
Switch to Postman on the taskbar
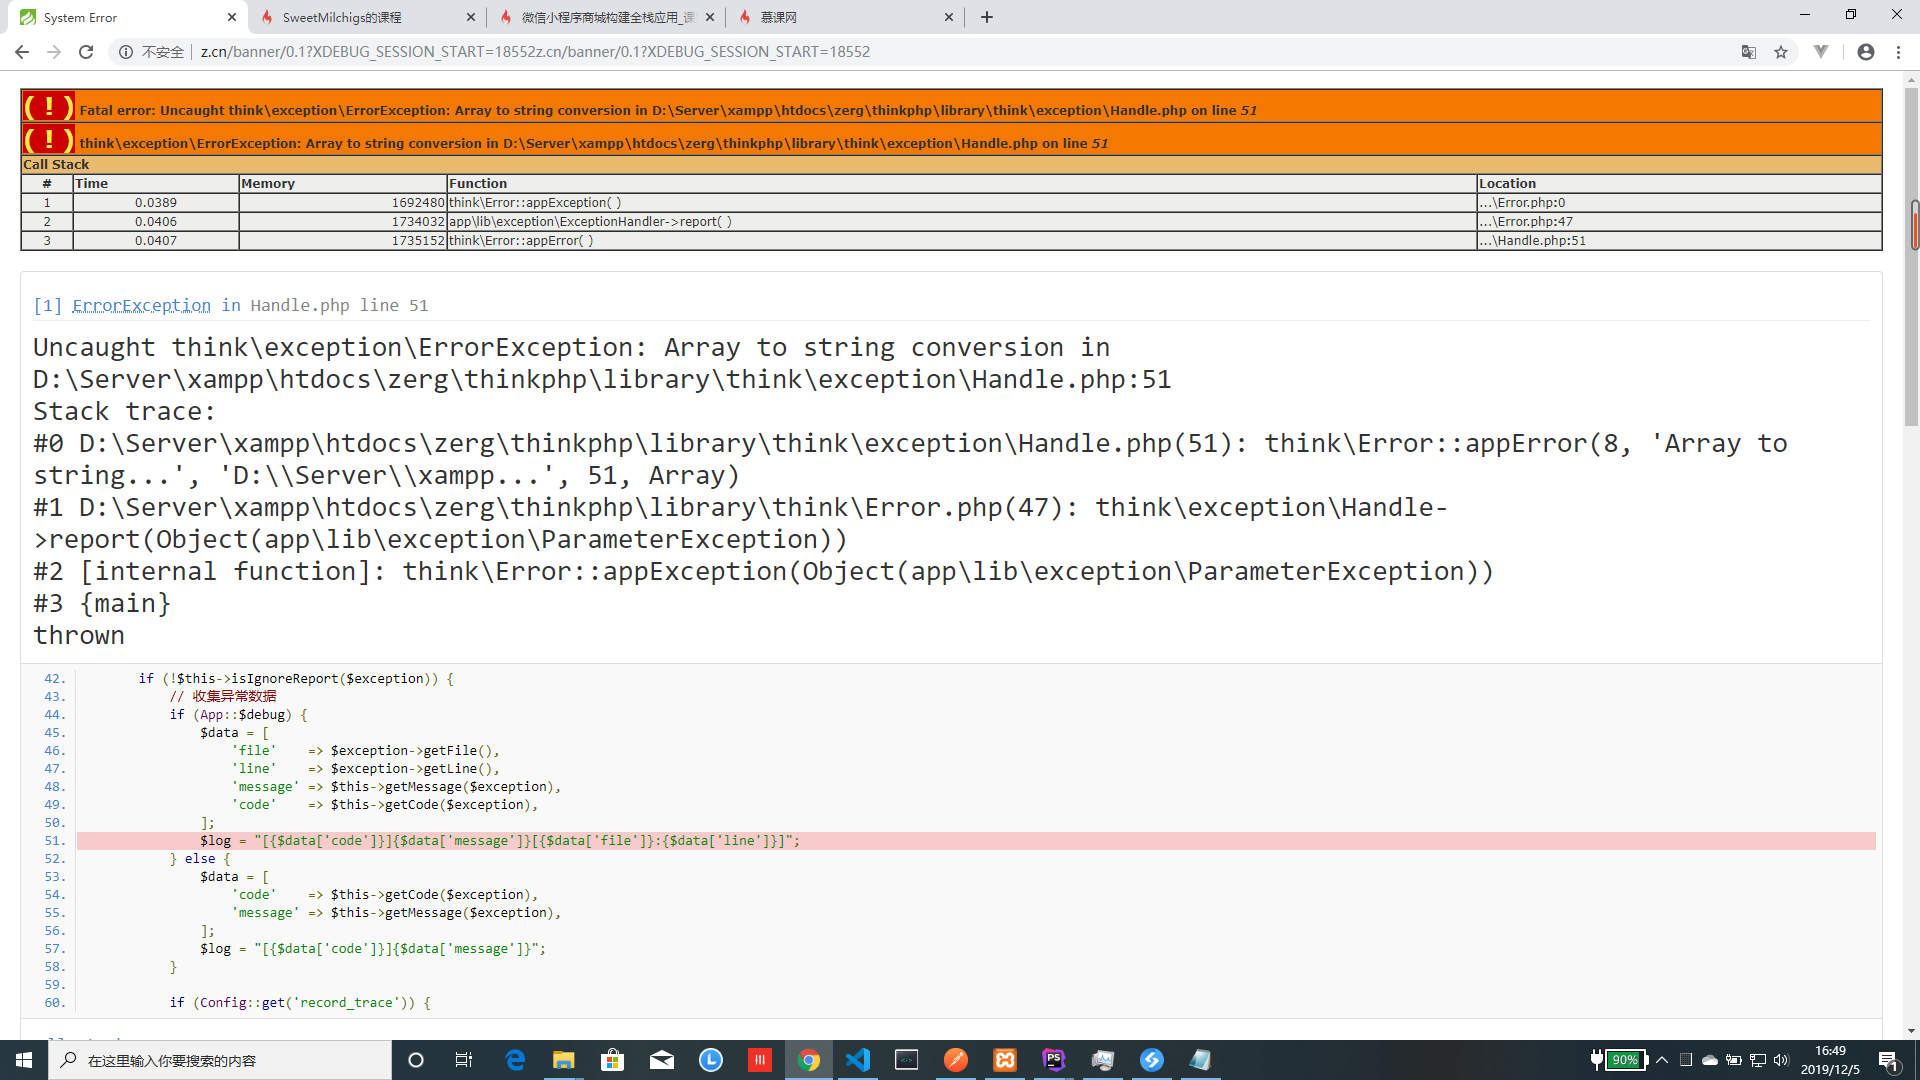pyautogui.click(x=956, y=1060)
